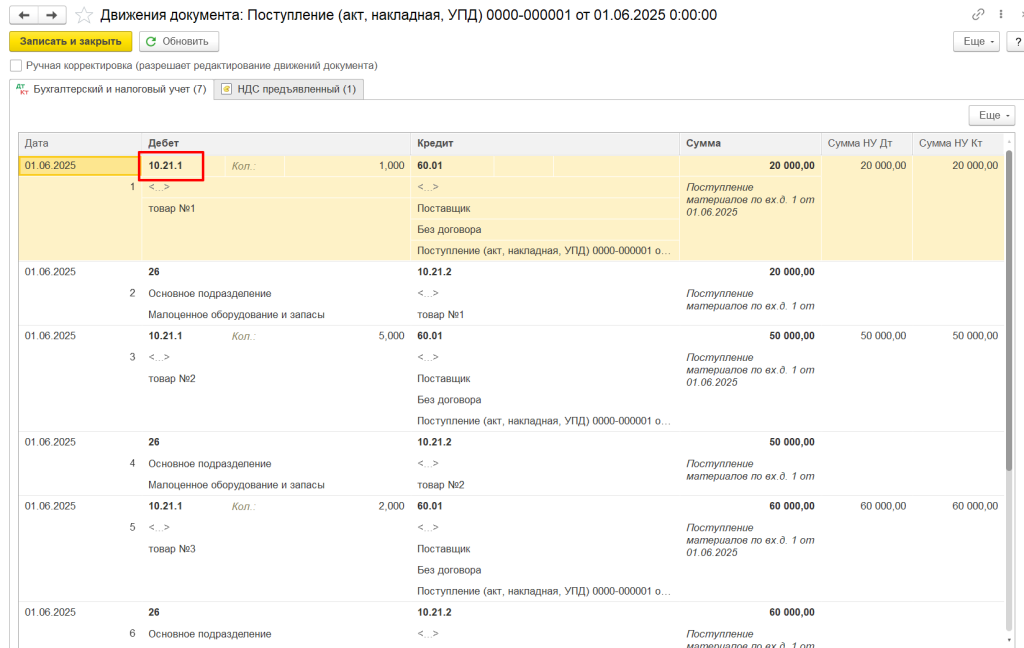Click the back navigation arrow
The height and width of the screenshot is (648, 1024).
(x=24, y=15)
